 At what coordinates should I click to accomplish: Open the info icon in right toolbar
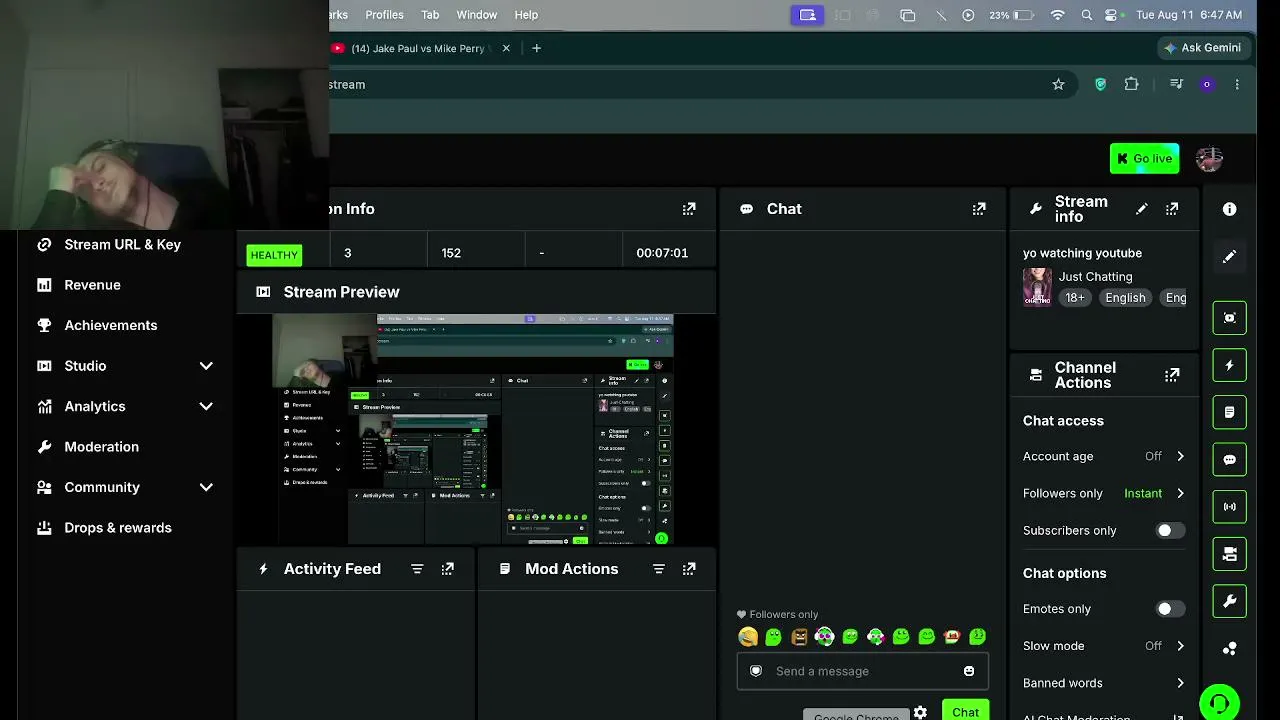(x=1229, y=209)
